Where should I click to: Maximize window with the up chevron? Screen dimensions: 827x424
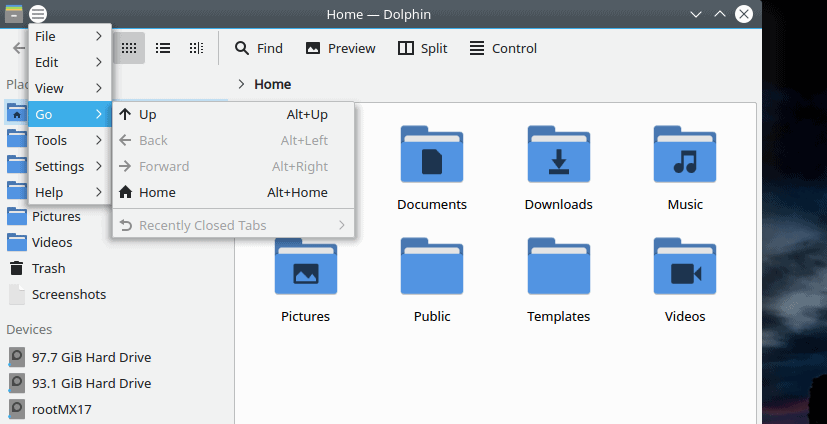[x=720, y=14]
